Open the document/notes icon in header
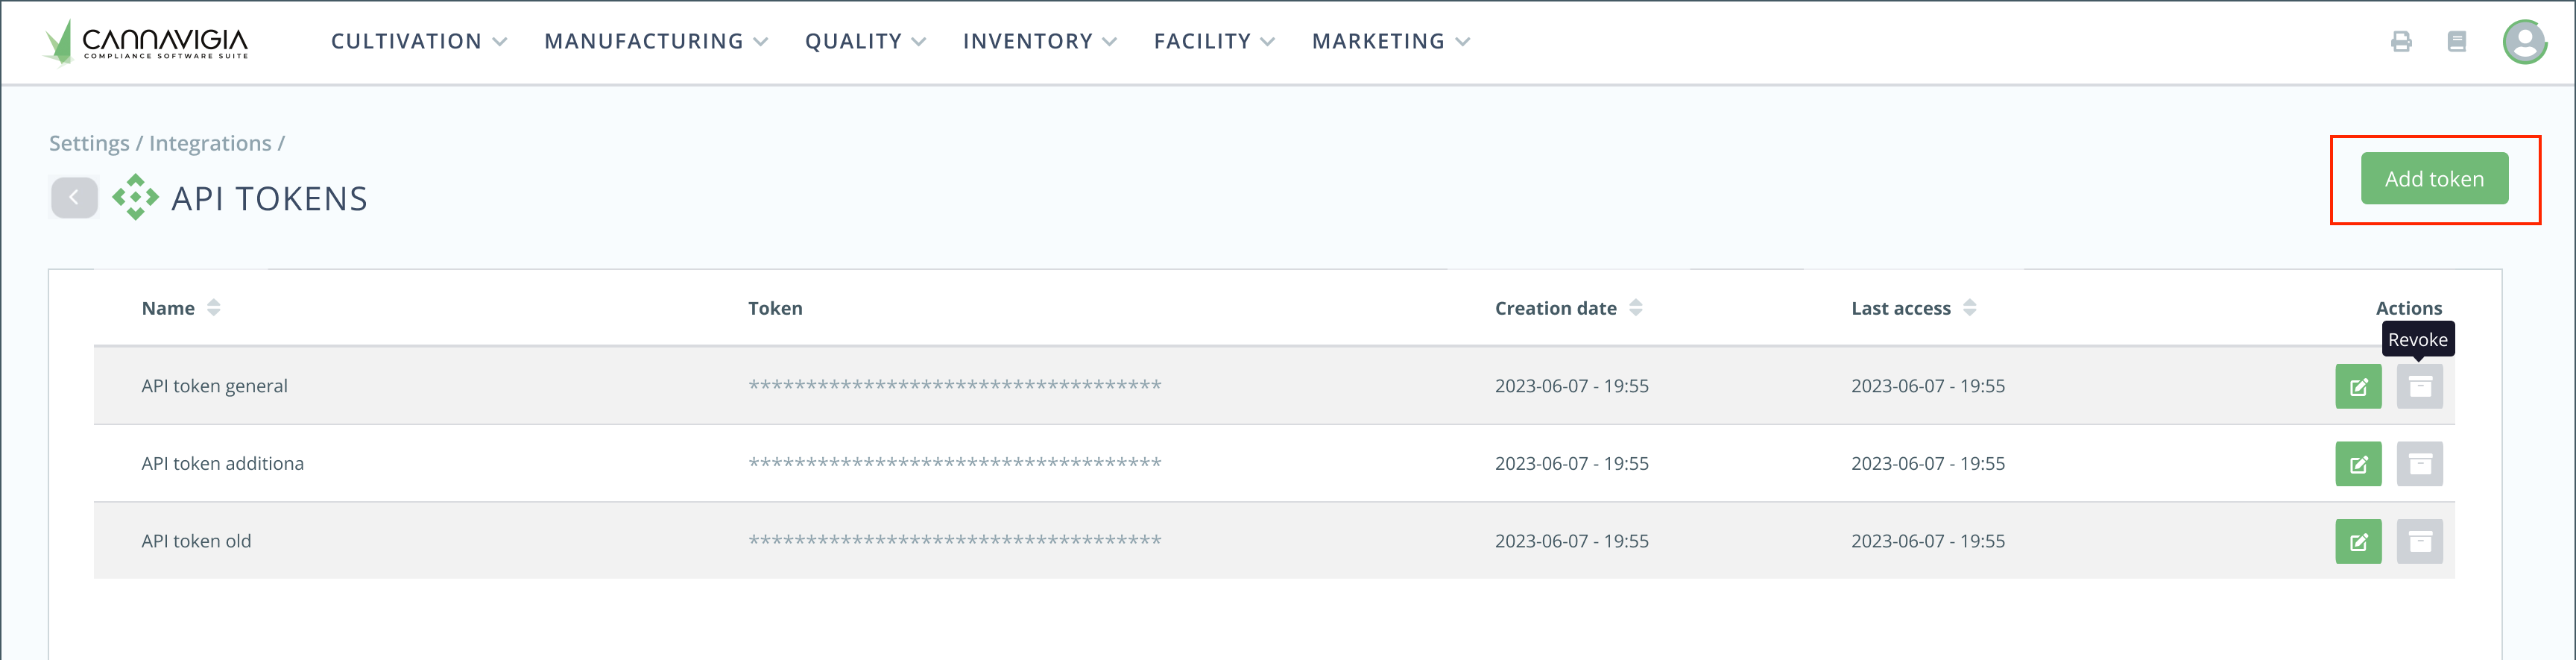 pos(2456,42)
